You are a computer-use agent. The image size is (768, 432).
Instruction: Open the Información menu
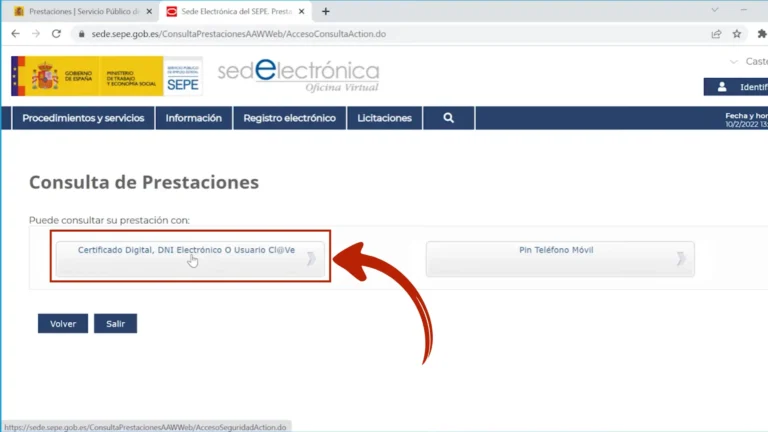click(x=193, y=118)
